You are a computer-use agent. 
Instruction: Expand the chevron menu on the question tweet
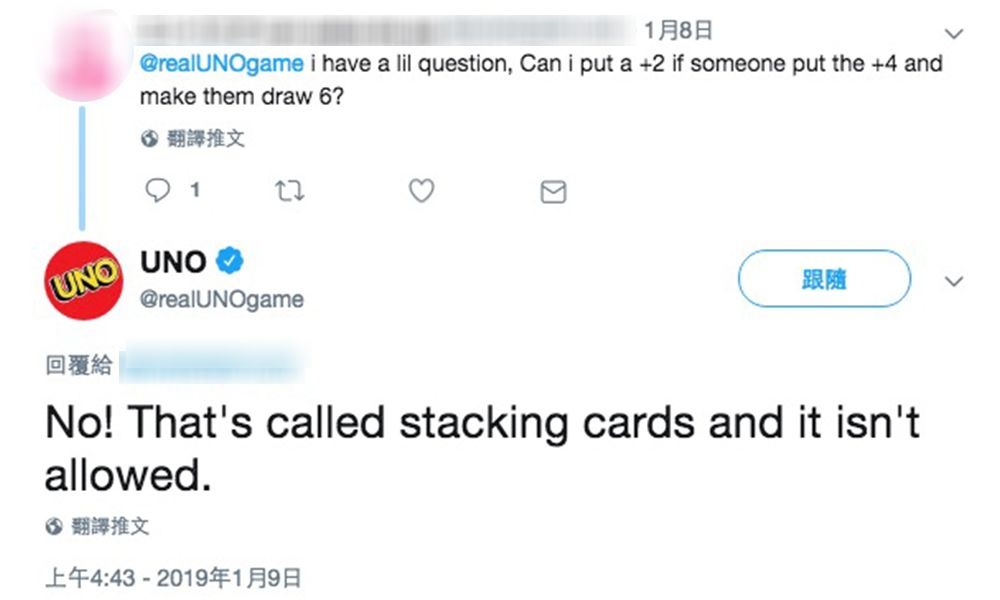pos(954,33)
